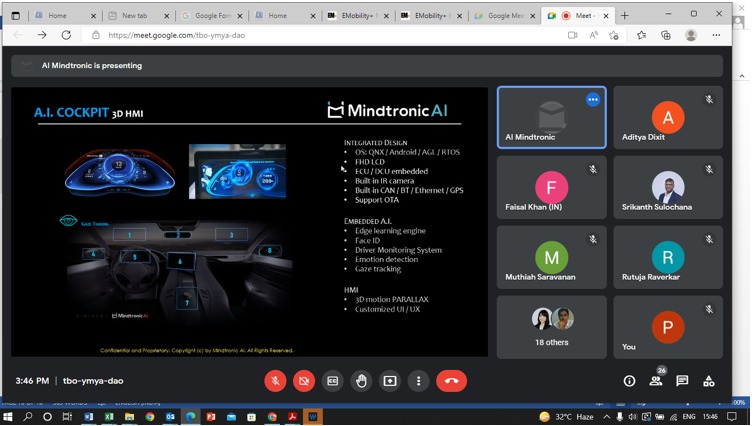755x426 pixels.
Task: Switch to the first Home tab
Action: pyautogui.click(x=66, y=16)
